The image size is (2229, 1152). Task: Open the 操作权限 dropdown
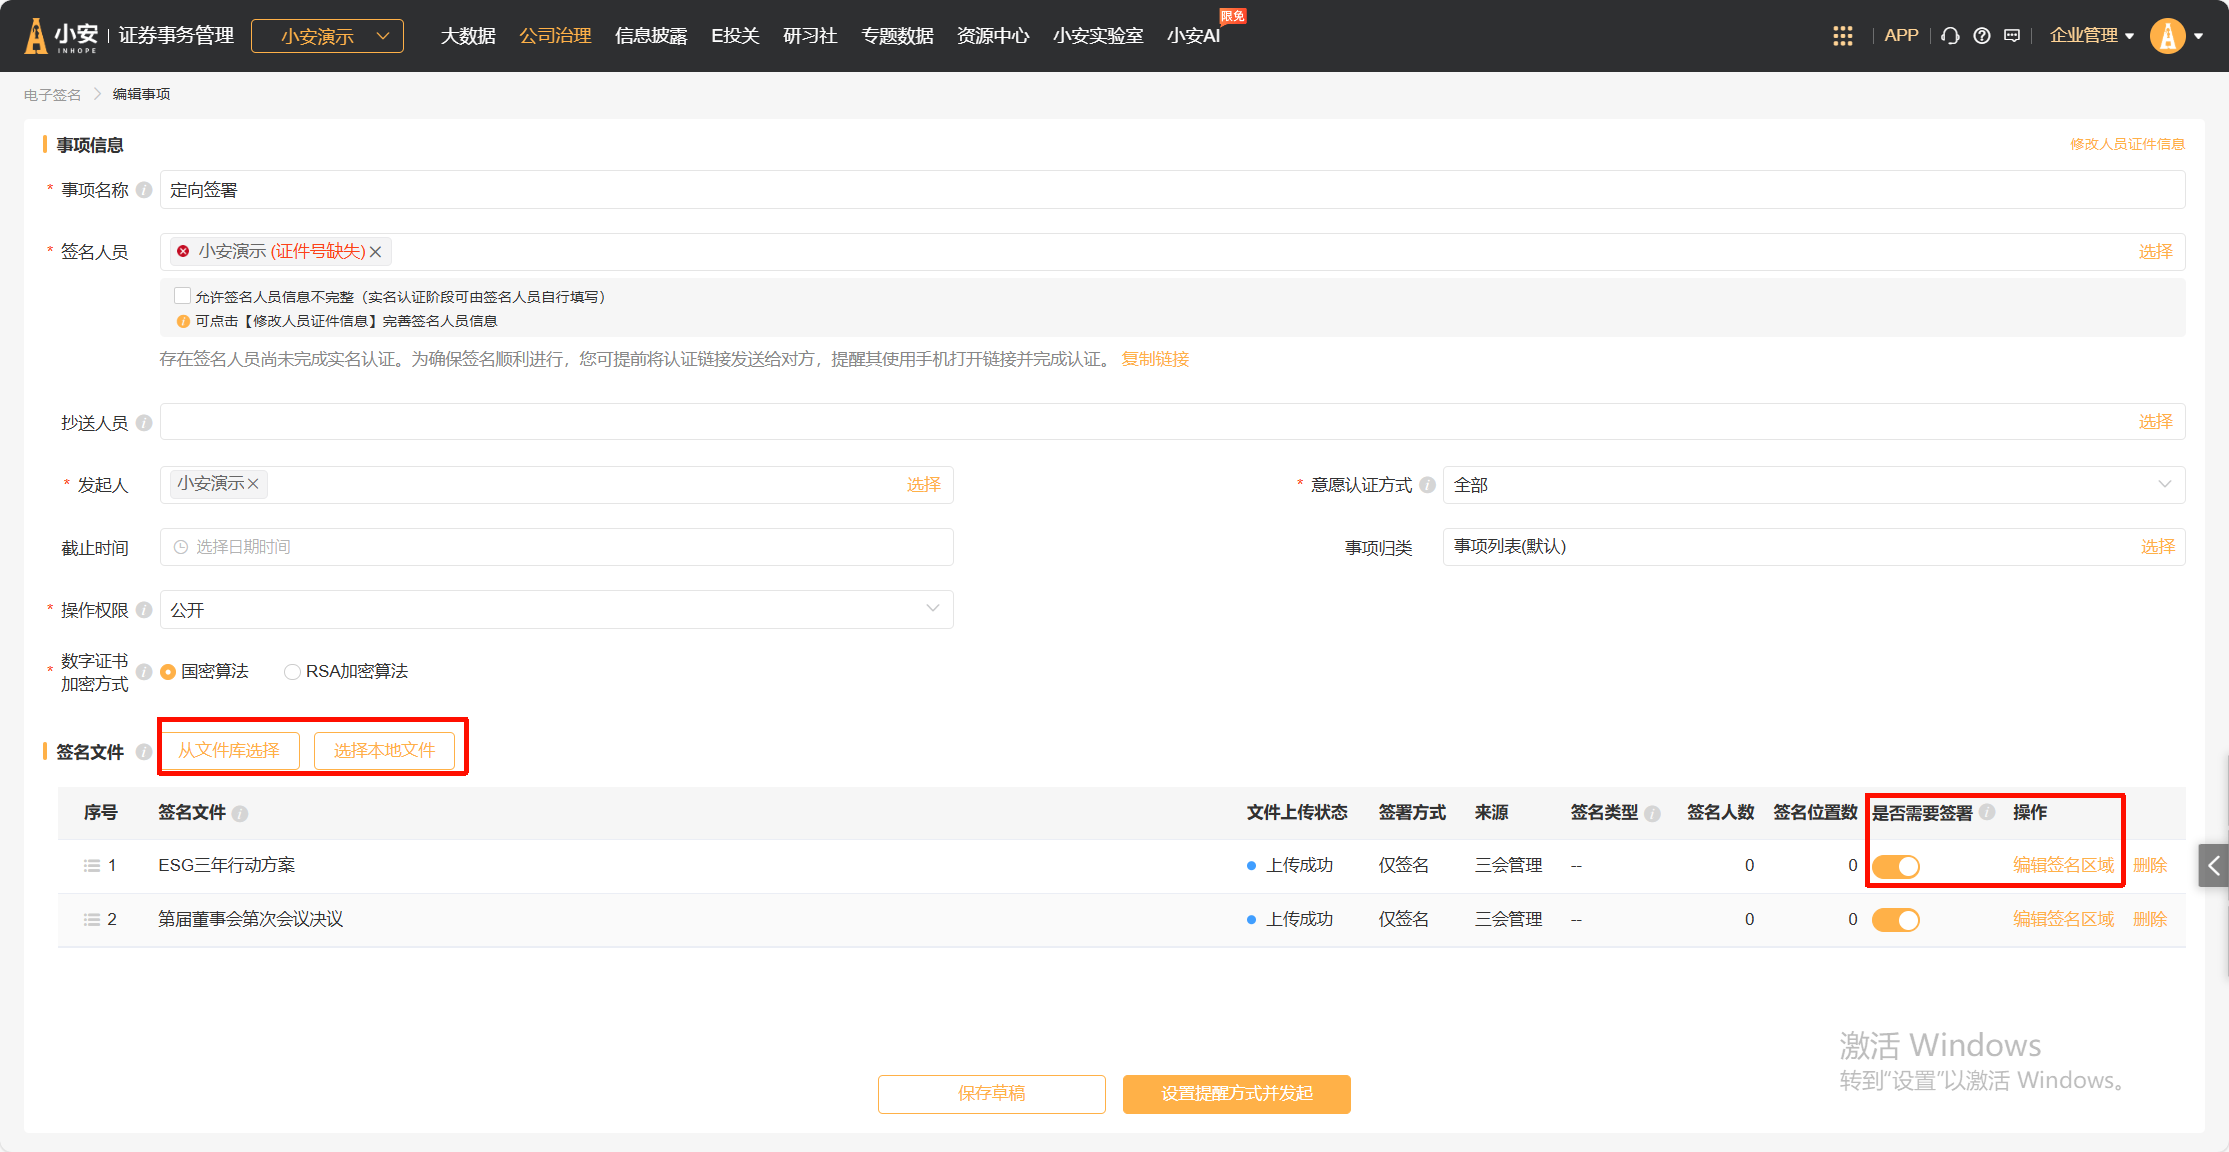pos(556,610)
